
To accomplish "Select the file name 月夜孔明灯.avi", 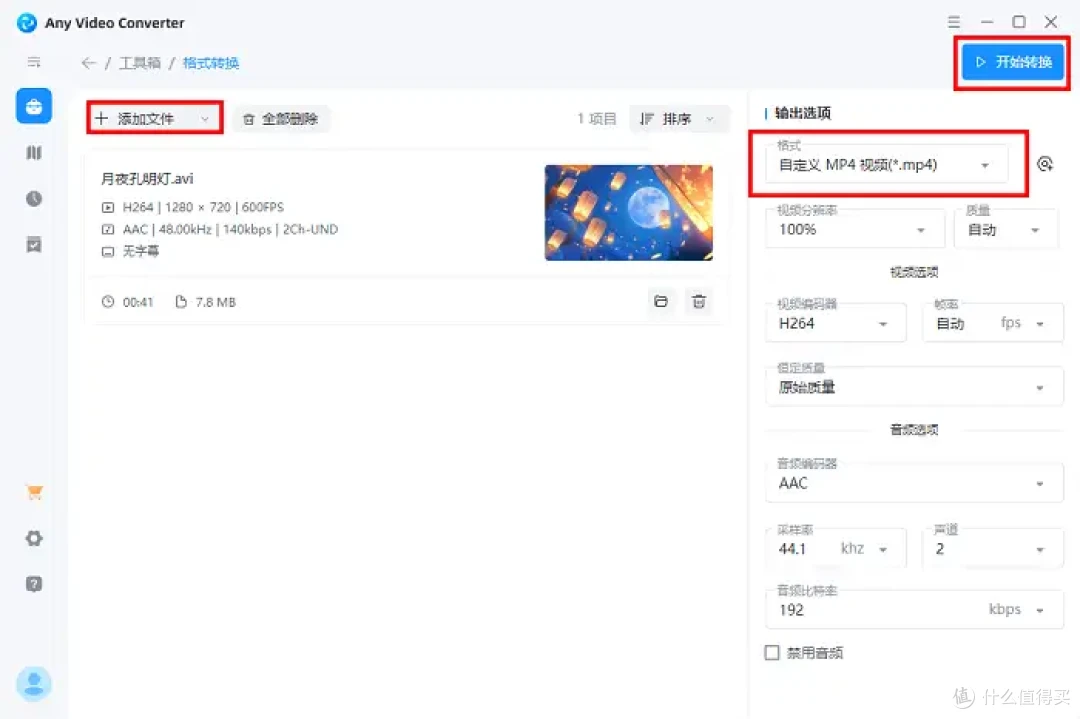I will pos(147,179).
